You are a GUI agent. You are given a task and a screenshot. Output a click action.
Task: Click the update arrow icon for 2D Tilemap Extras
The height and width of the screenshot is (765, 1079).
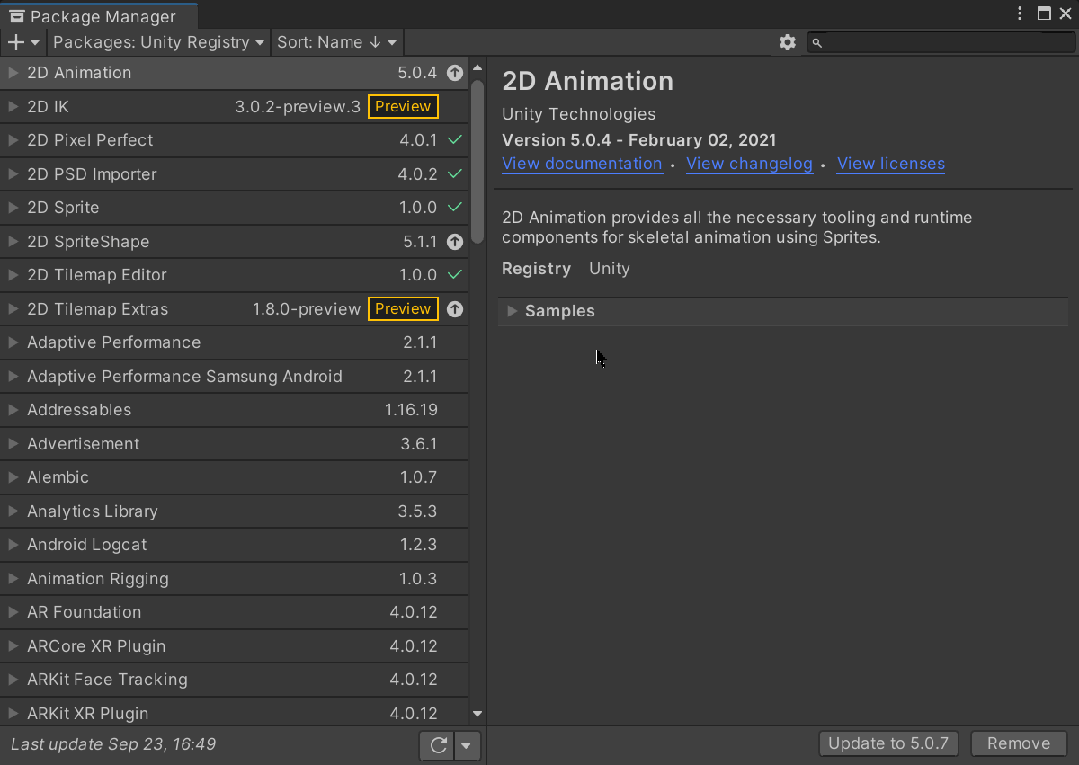[x=455, y=309]
